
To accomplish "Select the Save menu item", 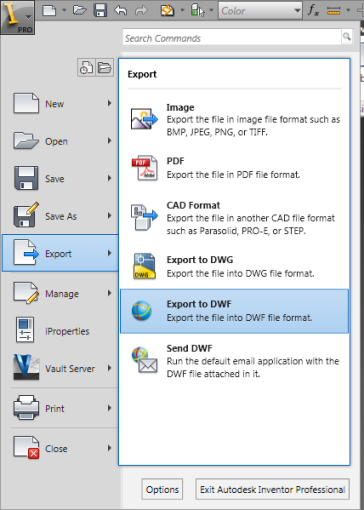I will click(x=60, y=179).
